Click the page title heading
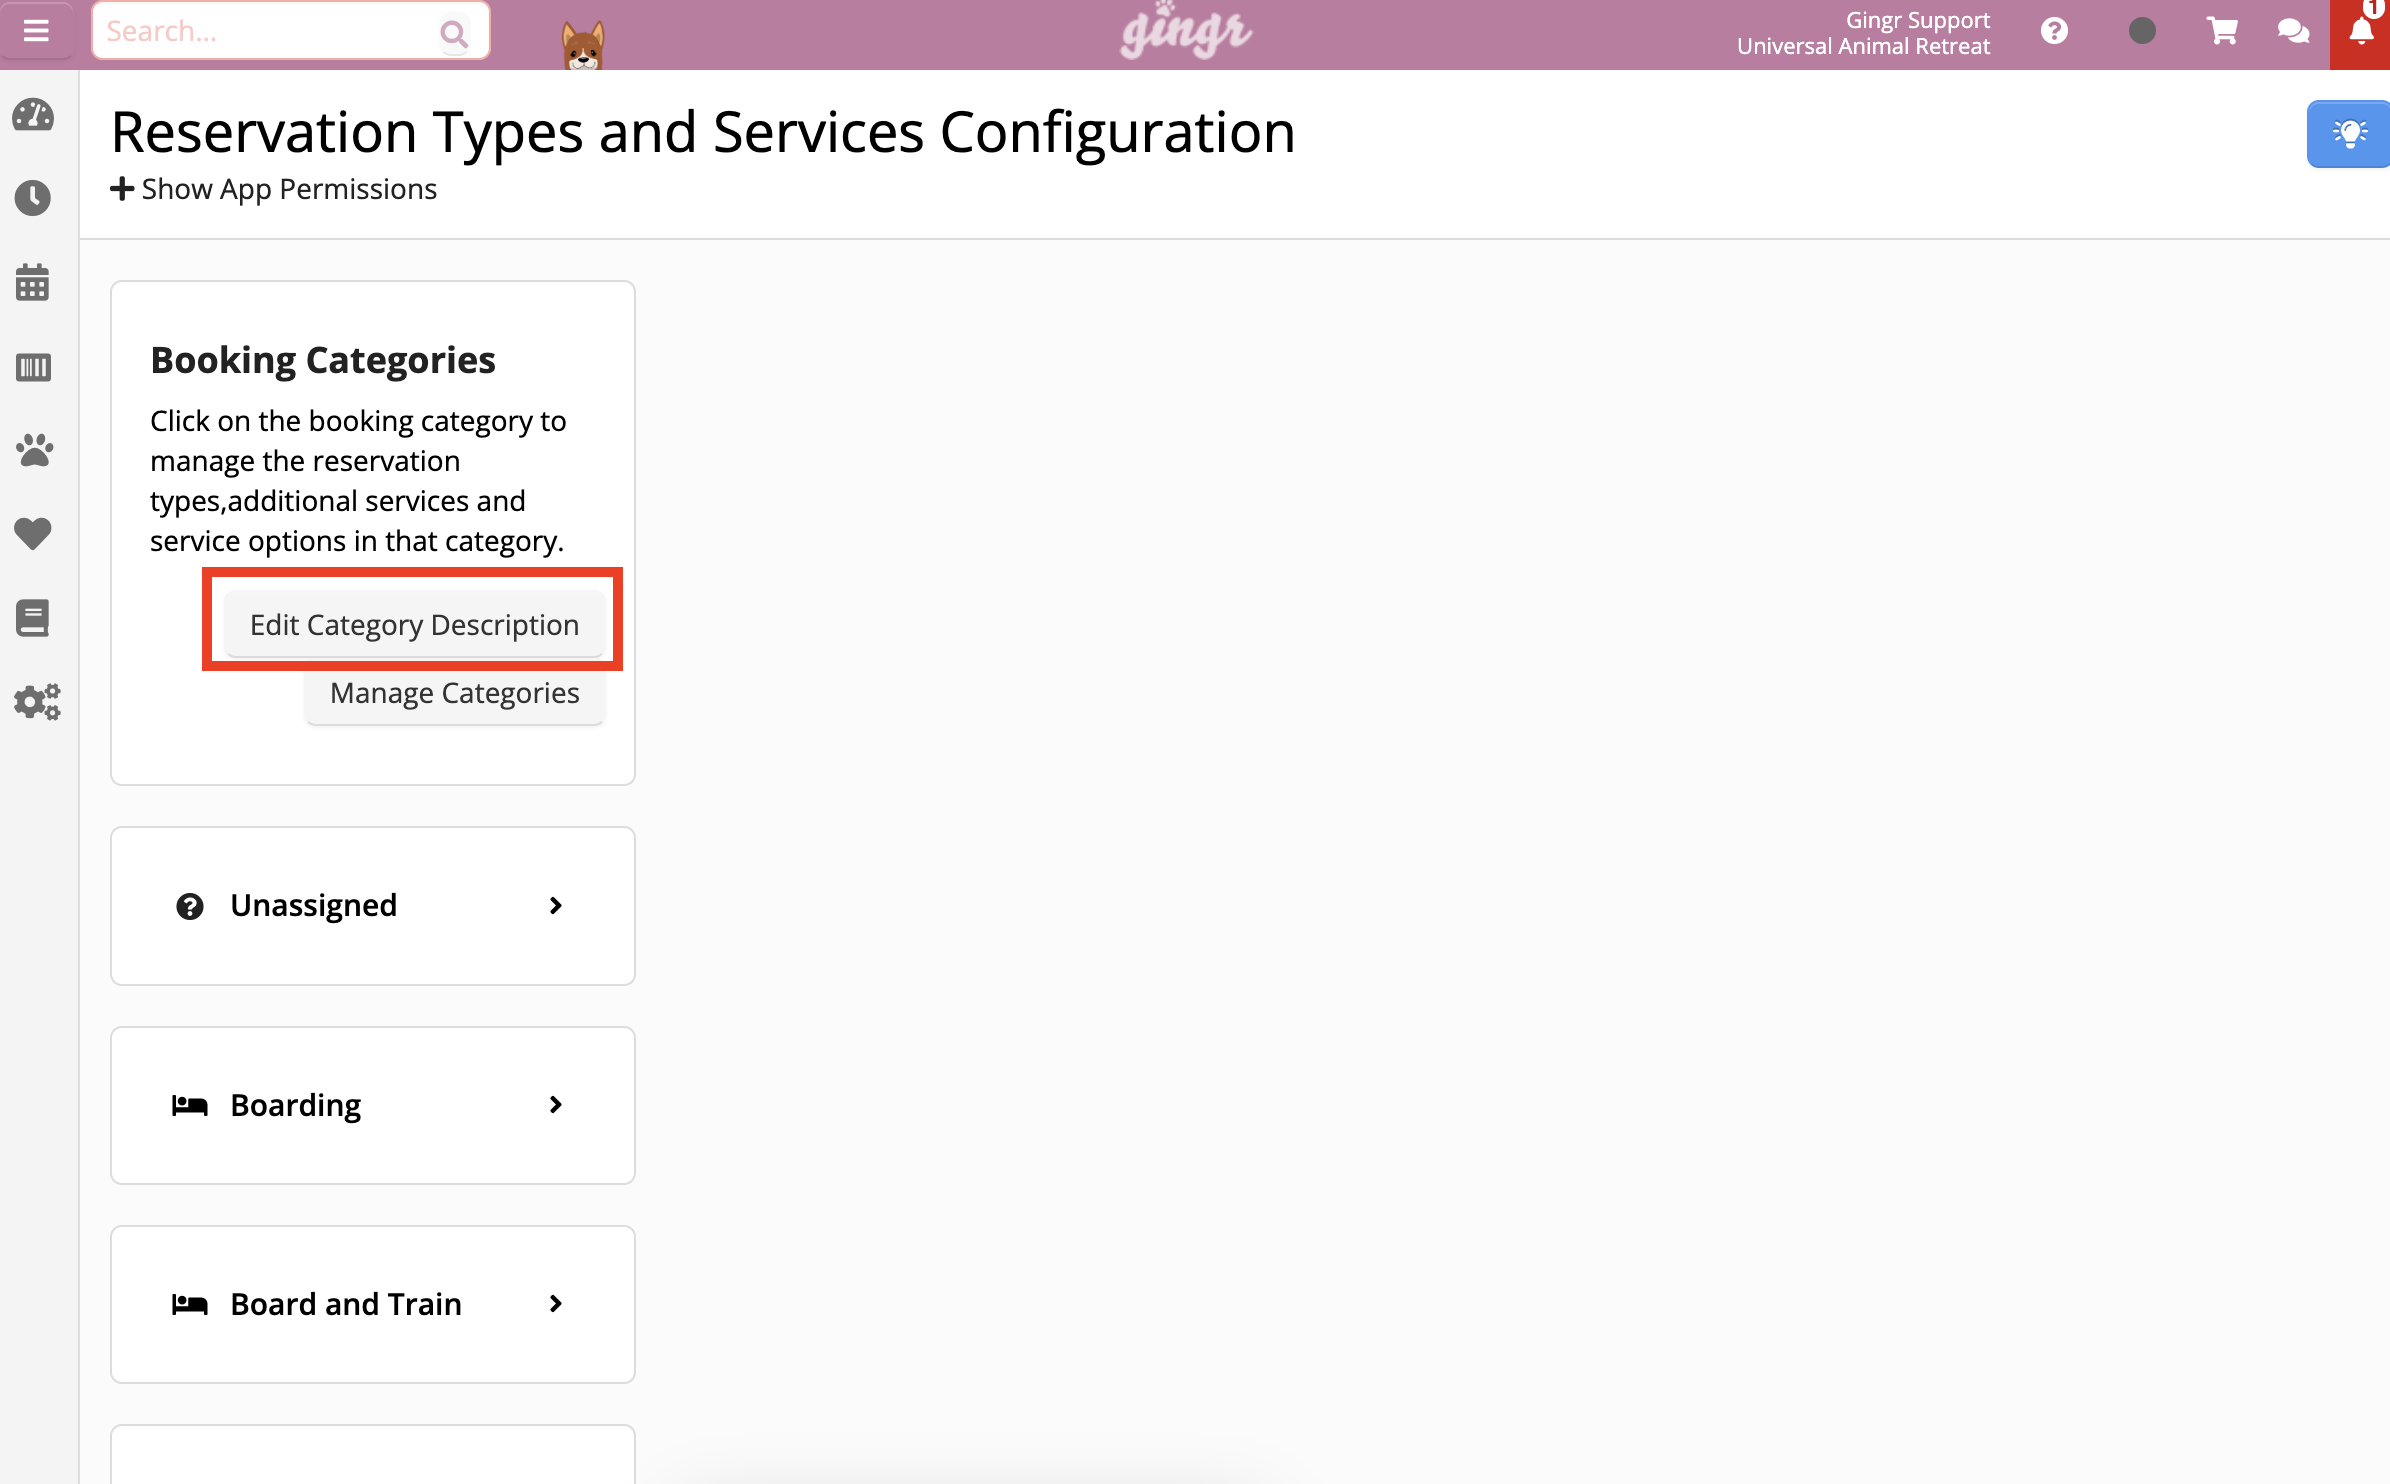2390x1484 pixels. pyautogui.click(x=703, y=132)
